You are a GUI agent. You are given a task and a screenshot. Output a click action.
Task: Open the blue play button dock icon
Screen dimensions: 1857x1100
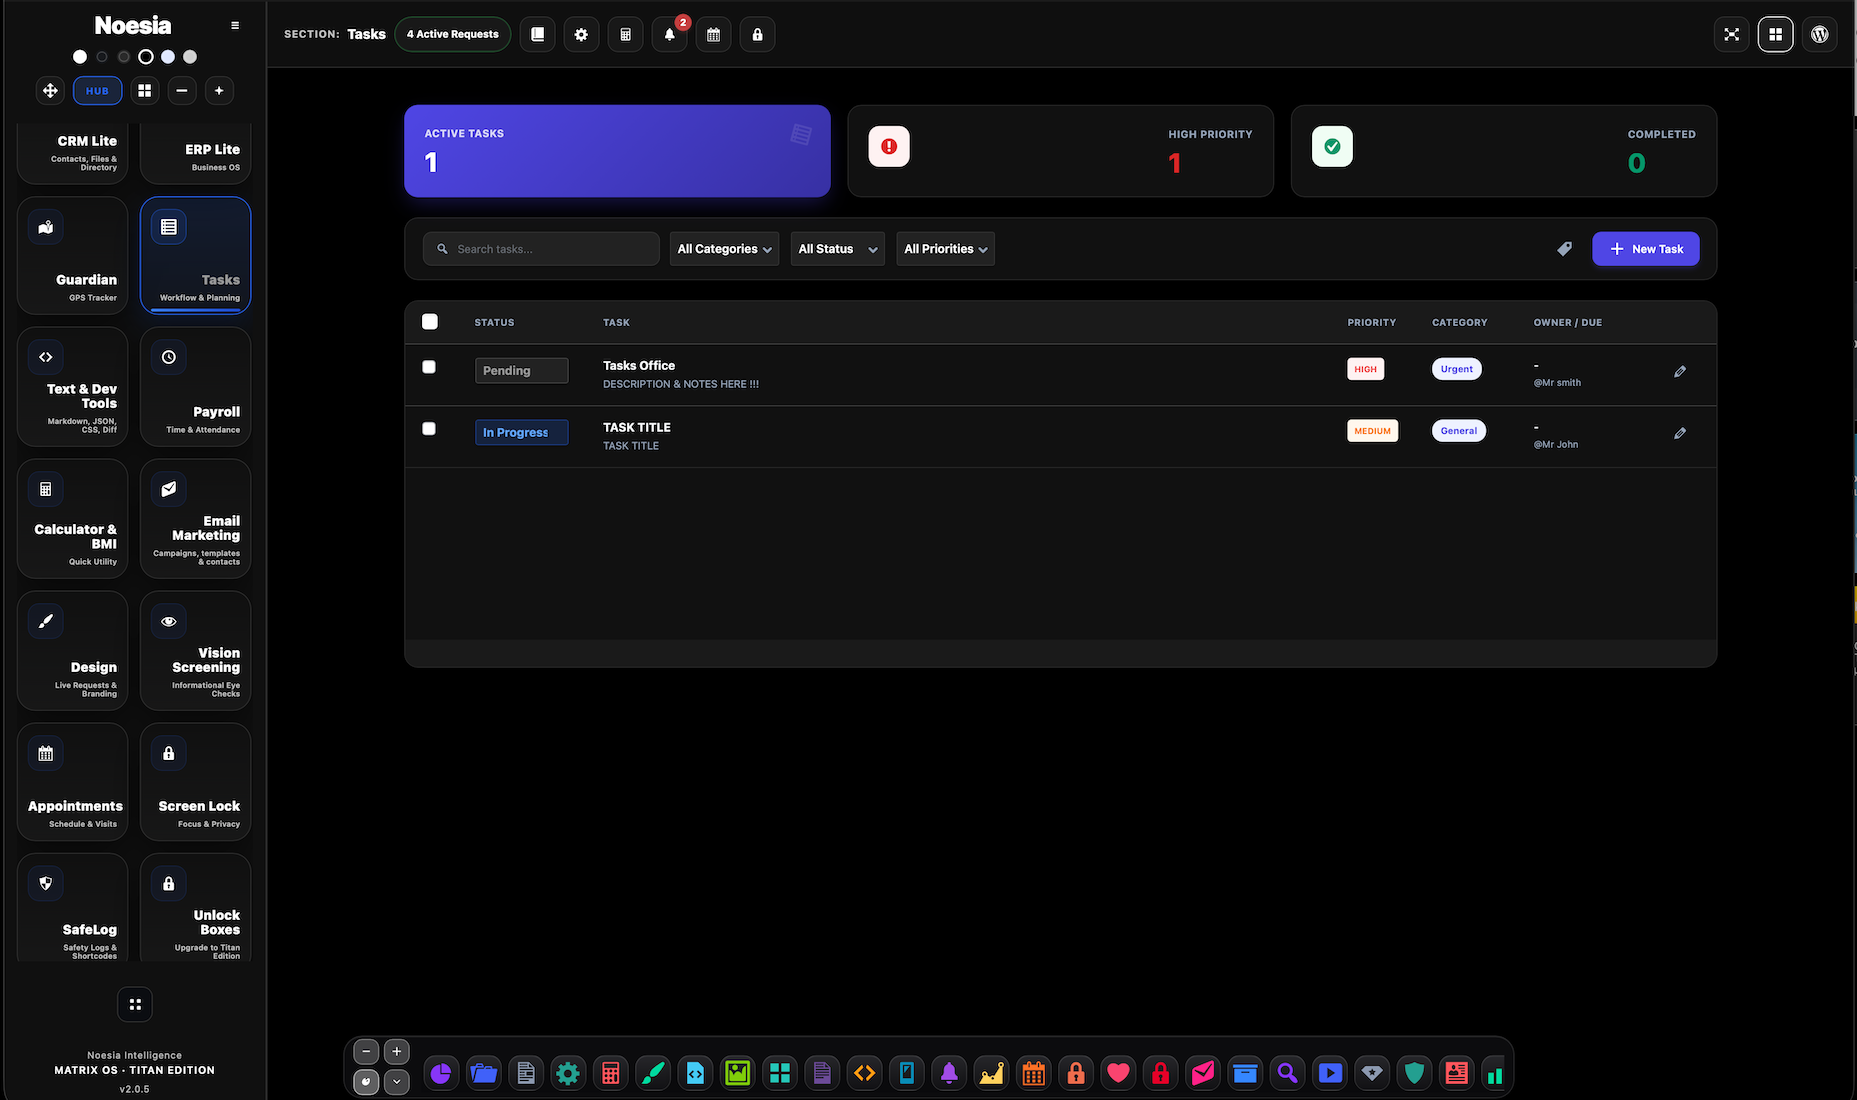click(1330, 1073)
